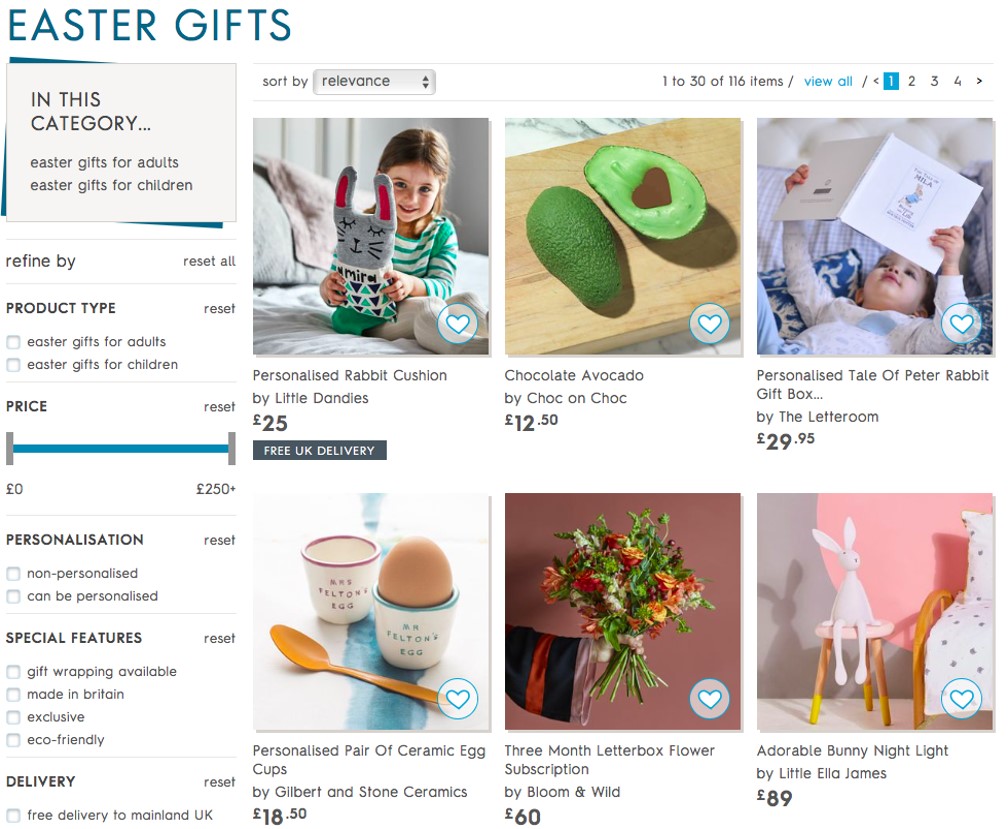This screenshot has height=829, width=1008.
Task: Open page 2 of results
Action: pyautogui.click(x=912, y=81)
